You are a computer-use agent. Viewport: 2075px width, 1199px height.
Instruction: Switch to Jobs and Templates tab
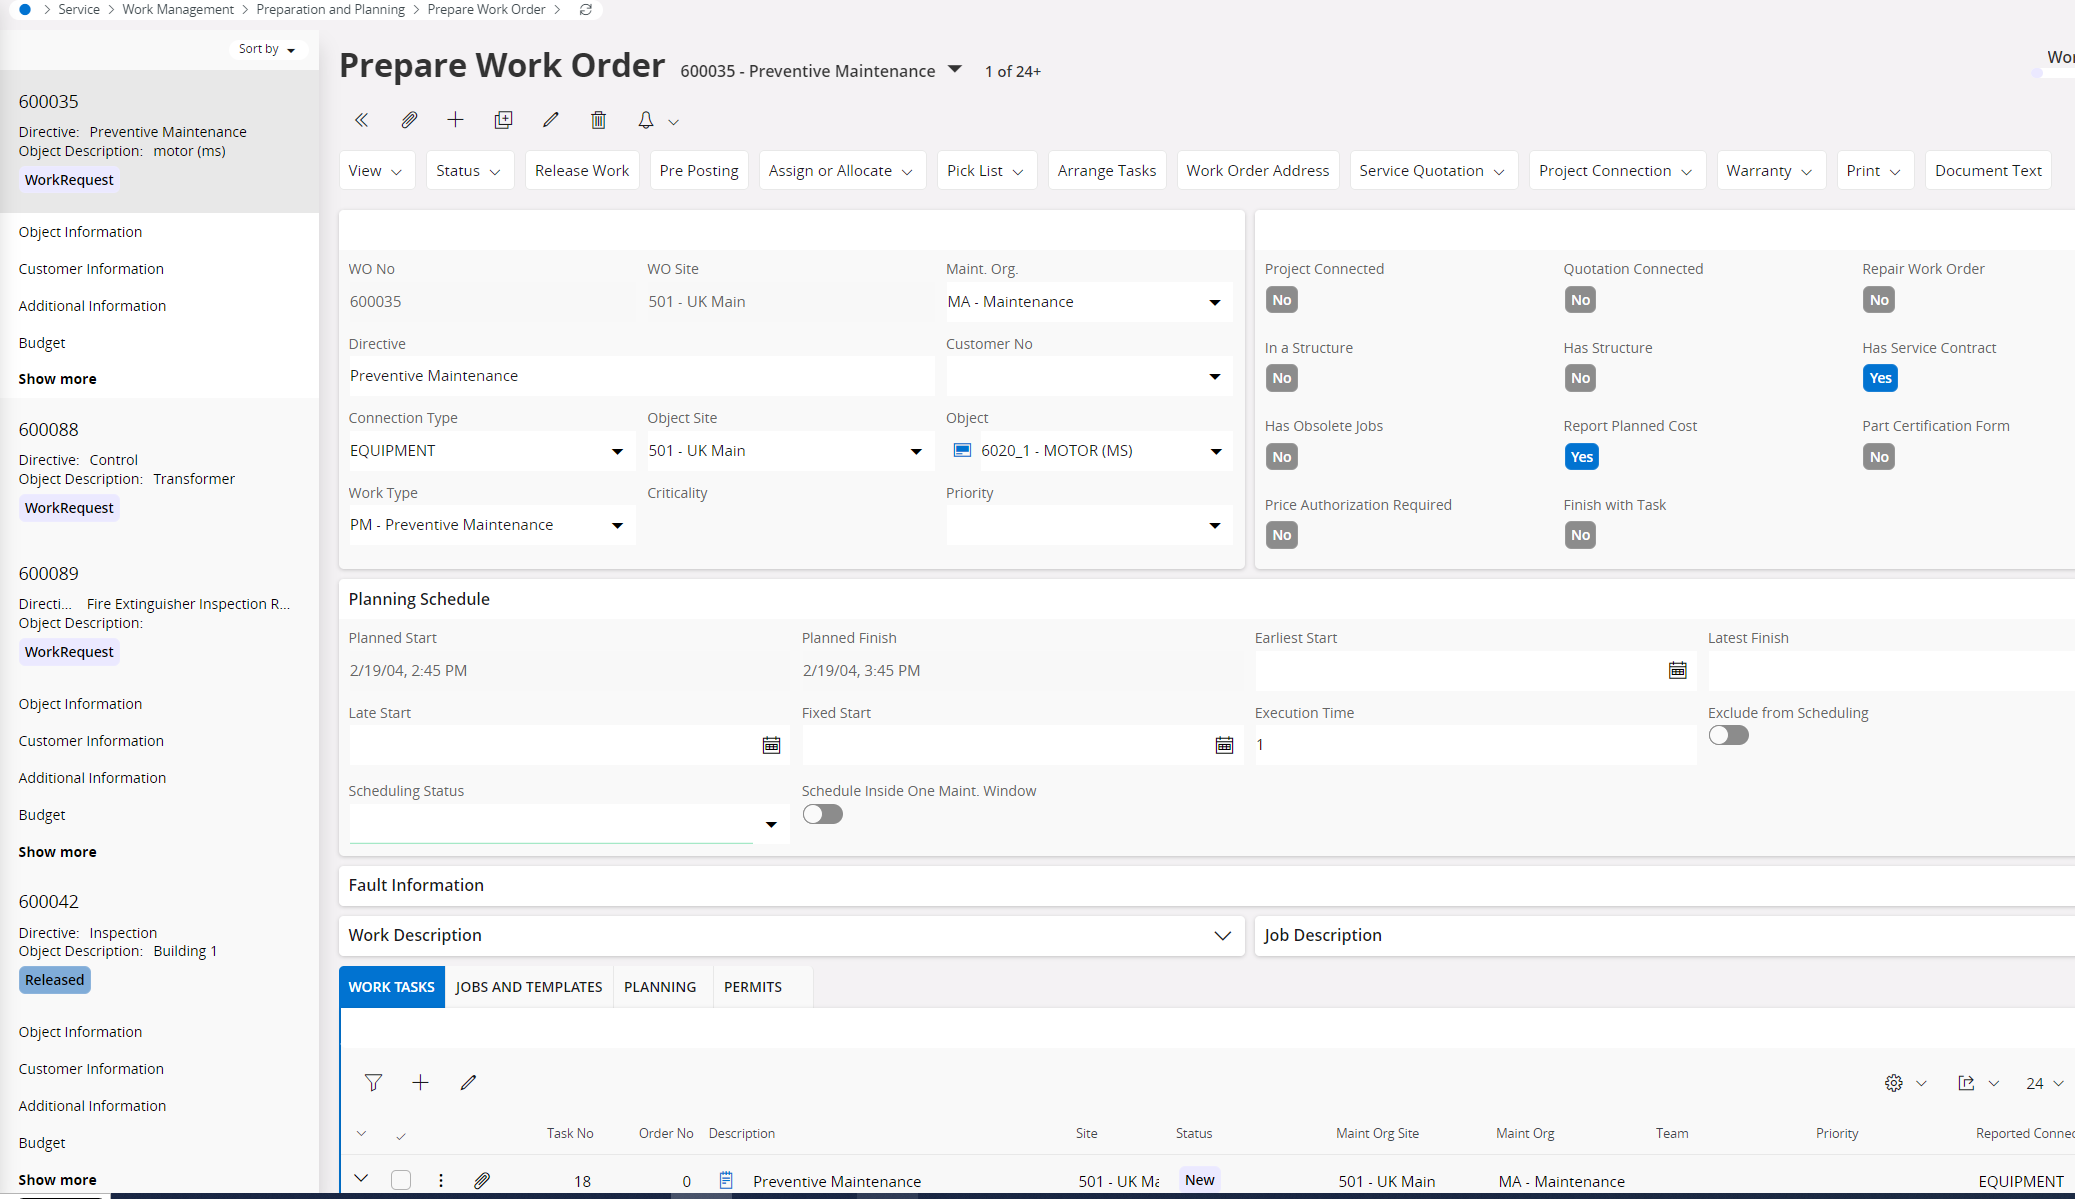click(x=528, y=987)
